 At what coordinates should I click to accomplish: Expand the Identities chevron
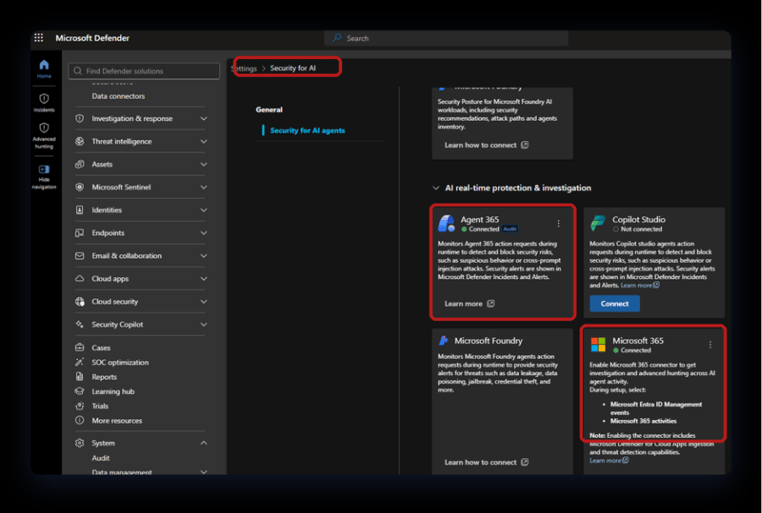(x=204, y=210)
